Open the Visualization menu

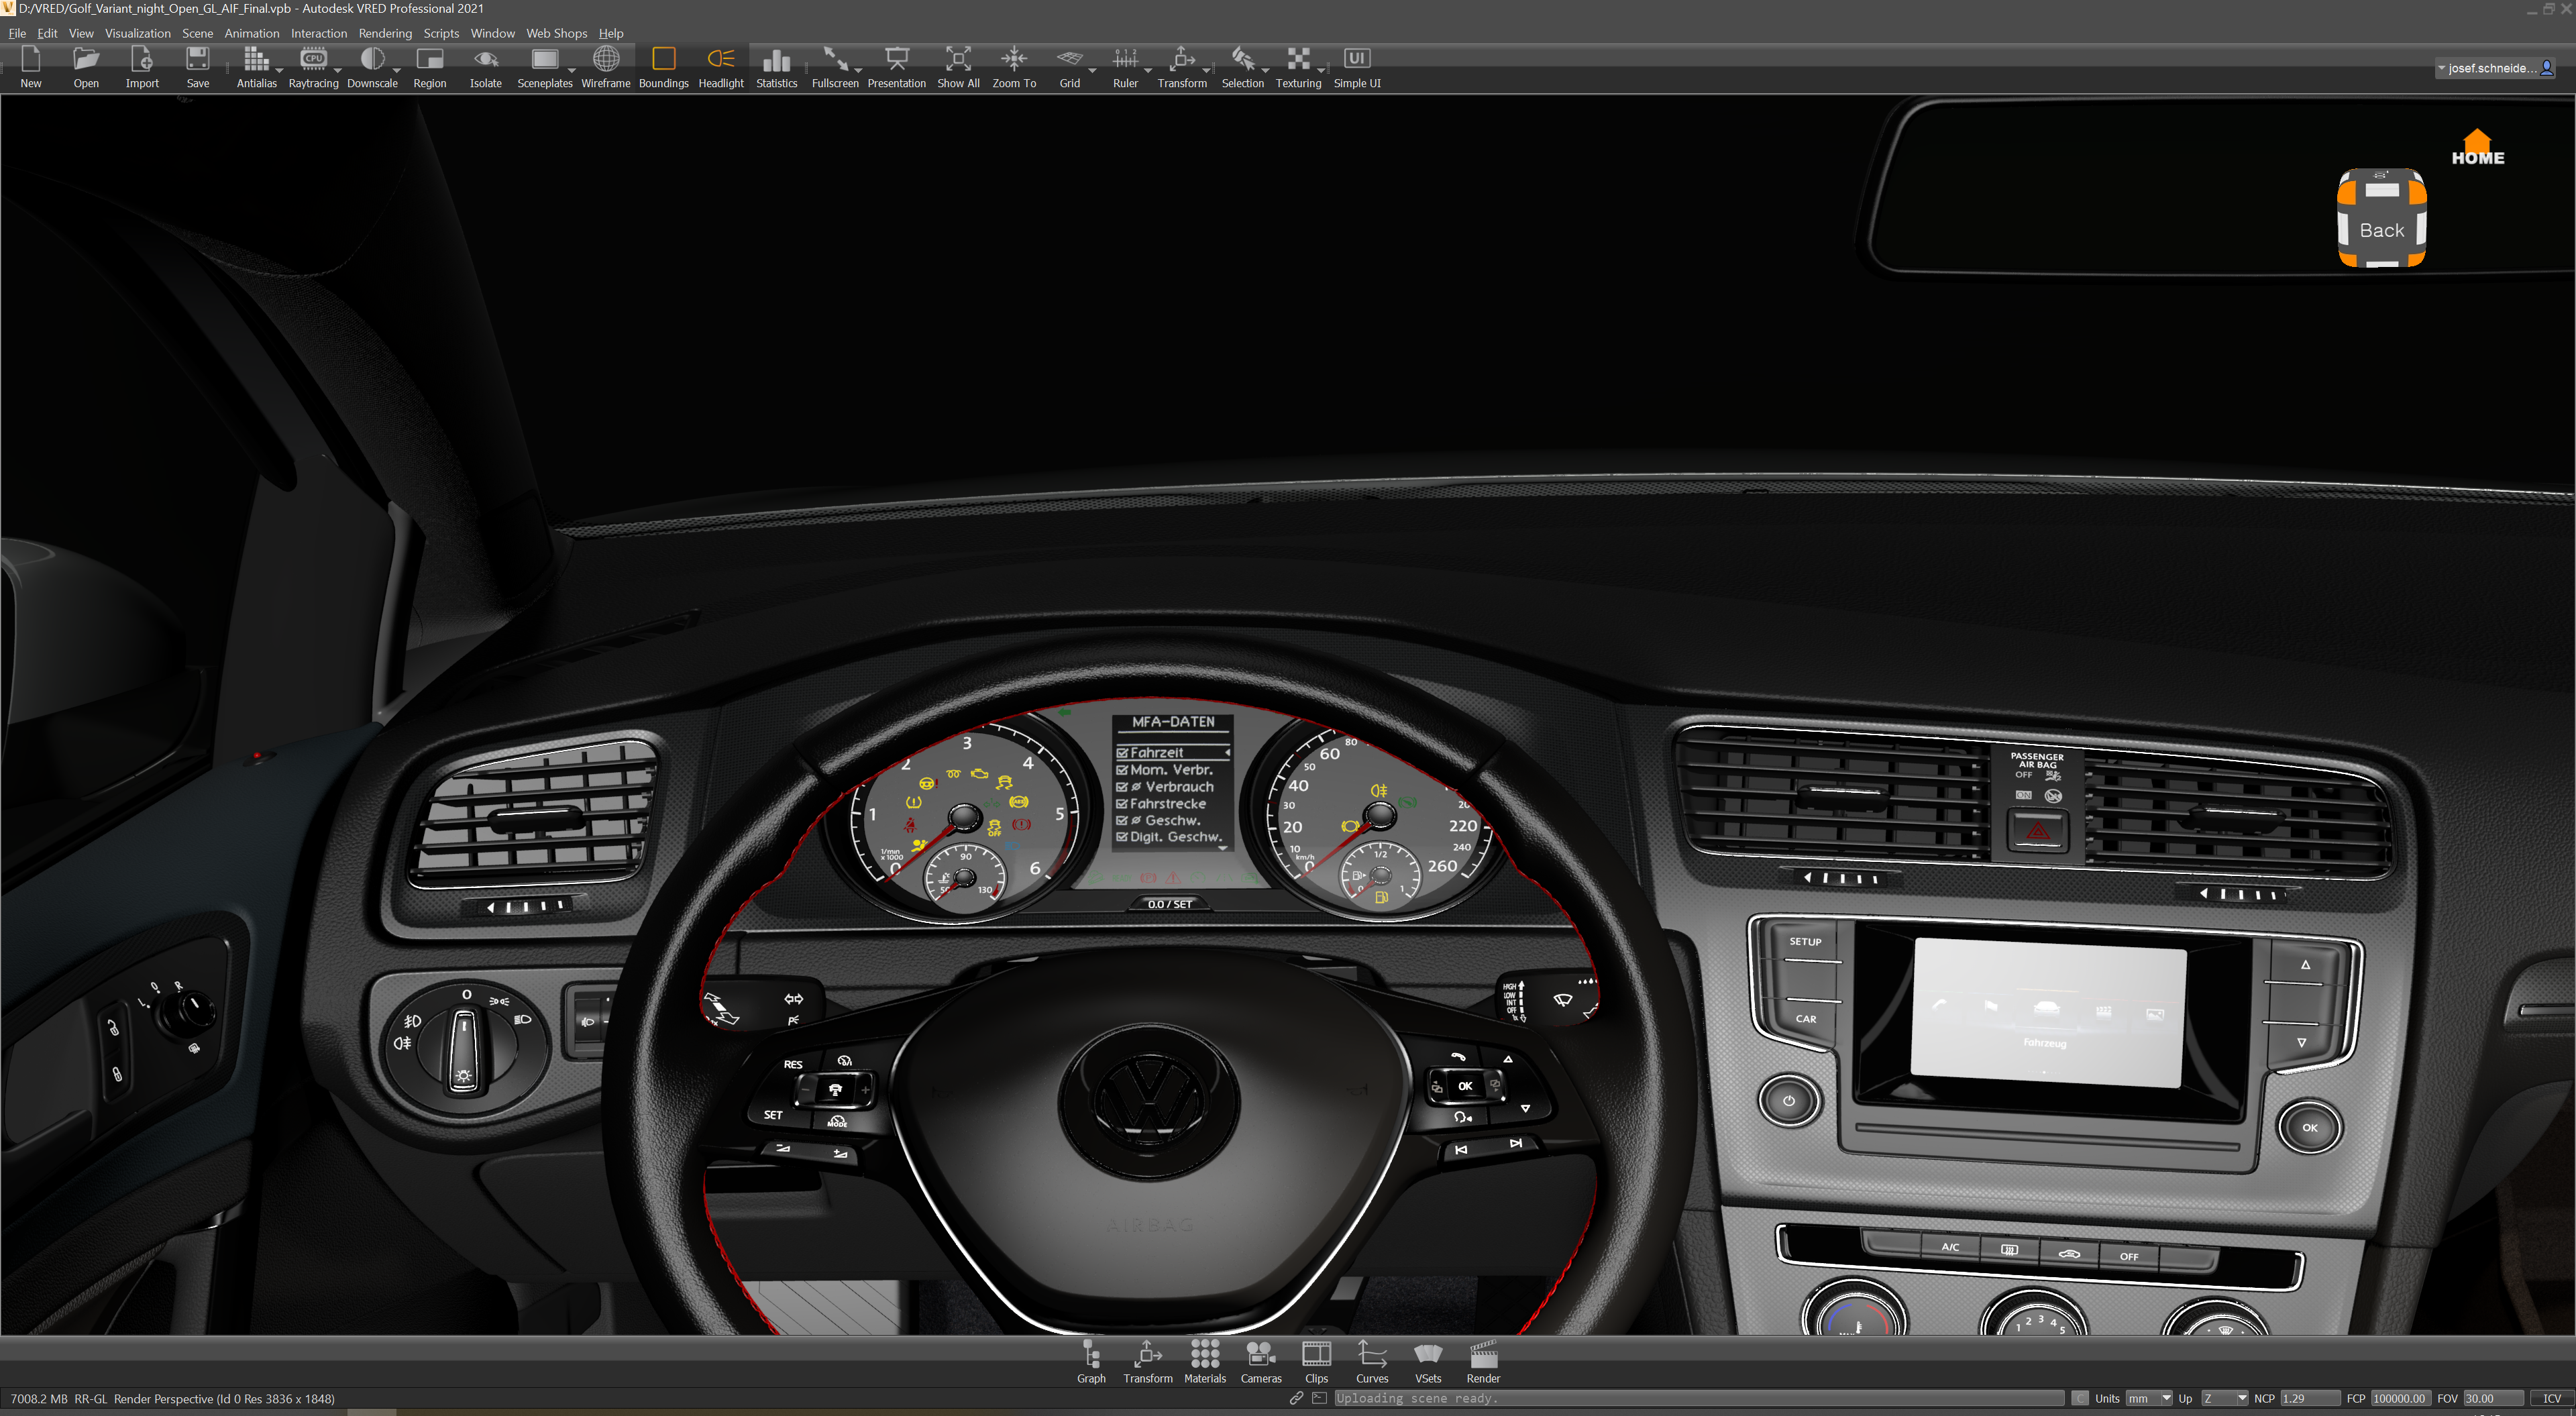tap(137, 33)
